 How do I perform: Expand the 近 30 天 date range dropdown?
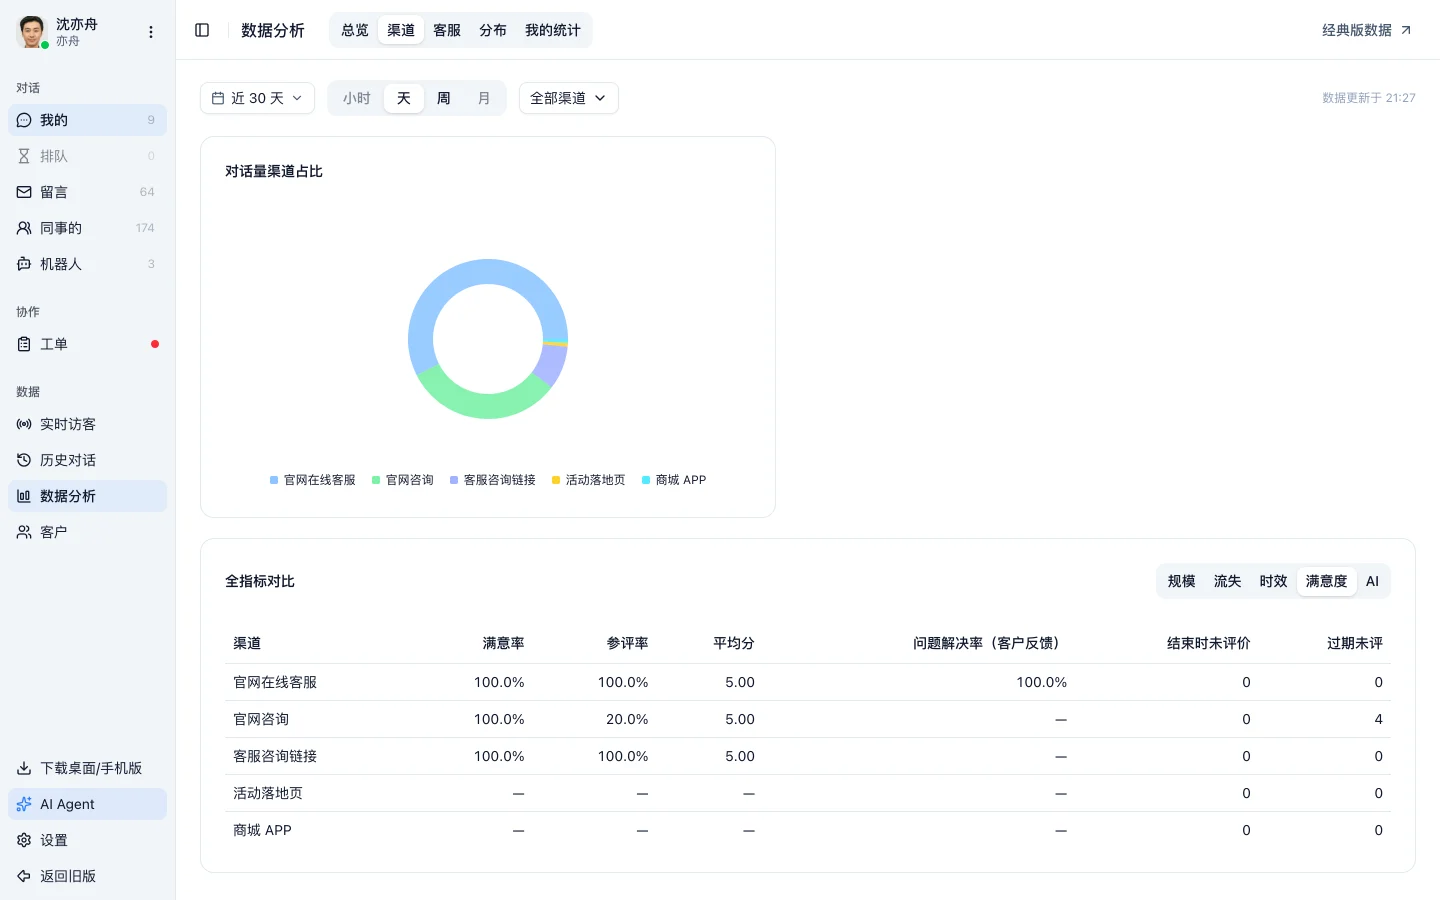[x=257, y=98]
